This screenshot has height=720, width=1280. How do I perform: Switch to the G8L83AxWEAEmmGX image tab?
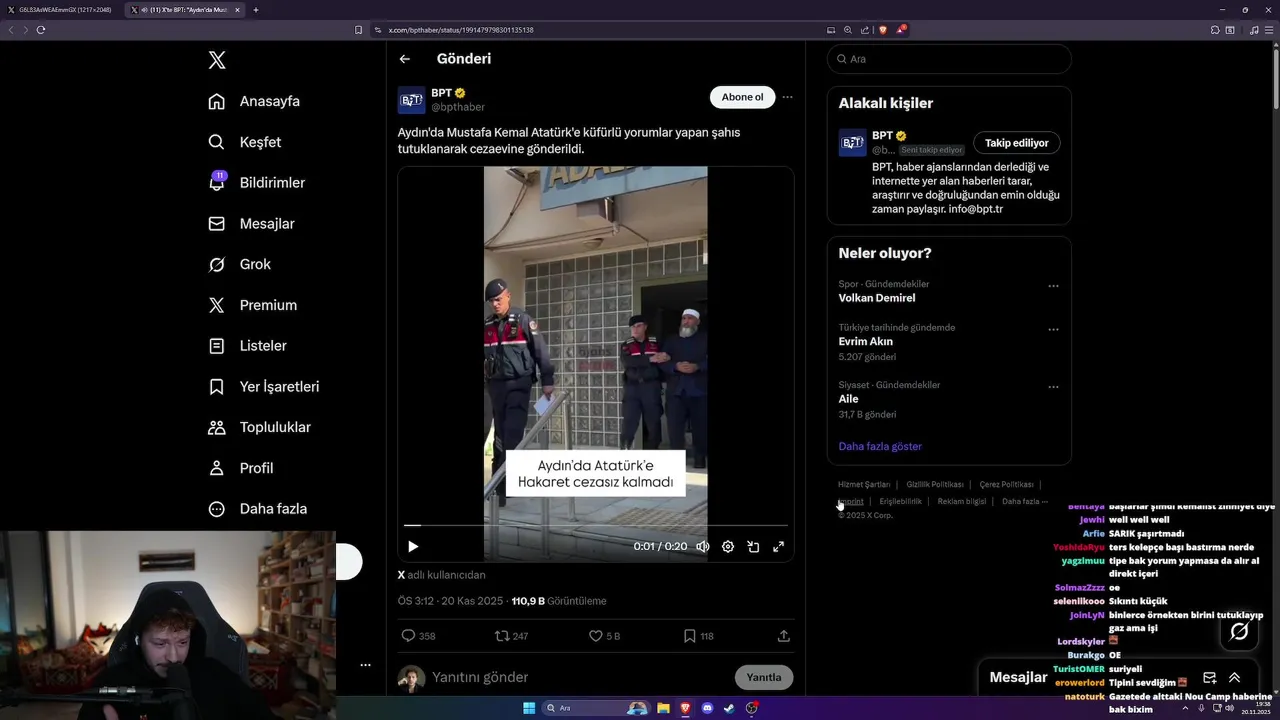[62, 10]
